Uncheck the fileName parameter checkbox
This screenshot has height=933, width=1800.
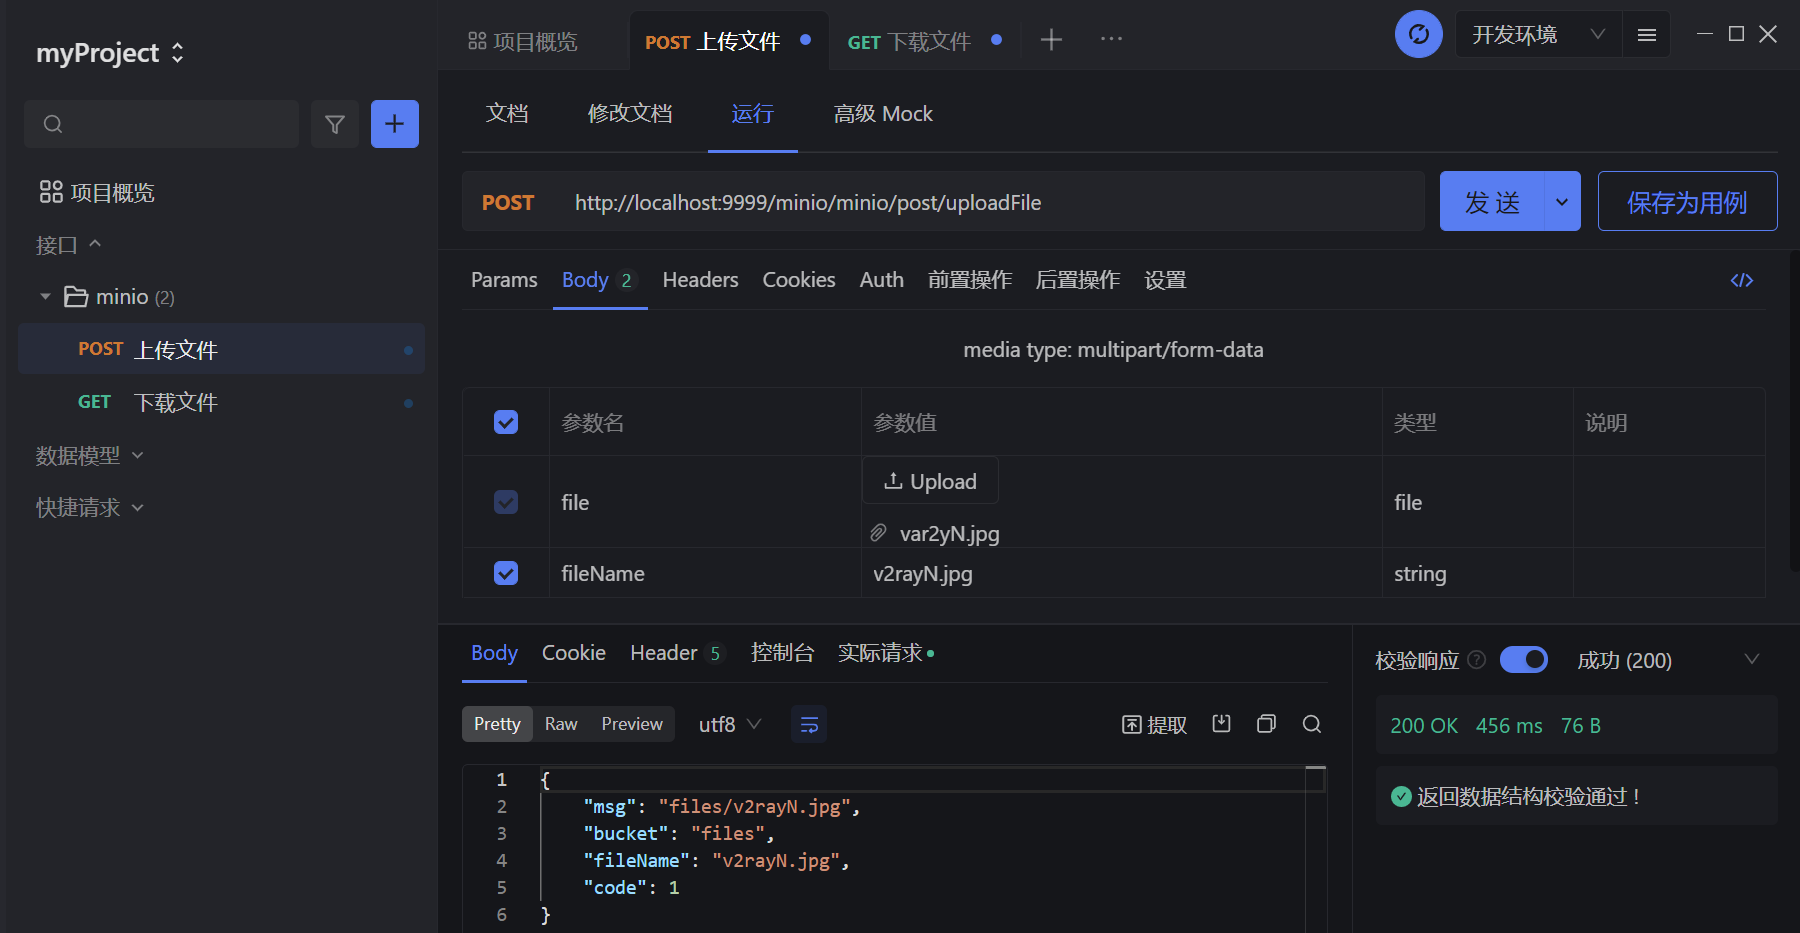click(506, 573)
